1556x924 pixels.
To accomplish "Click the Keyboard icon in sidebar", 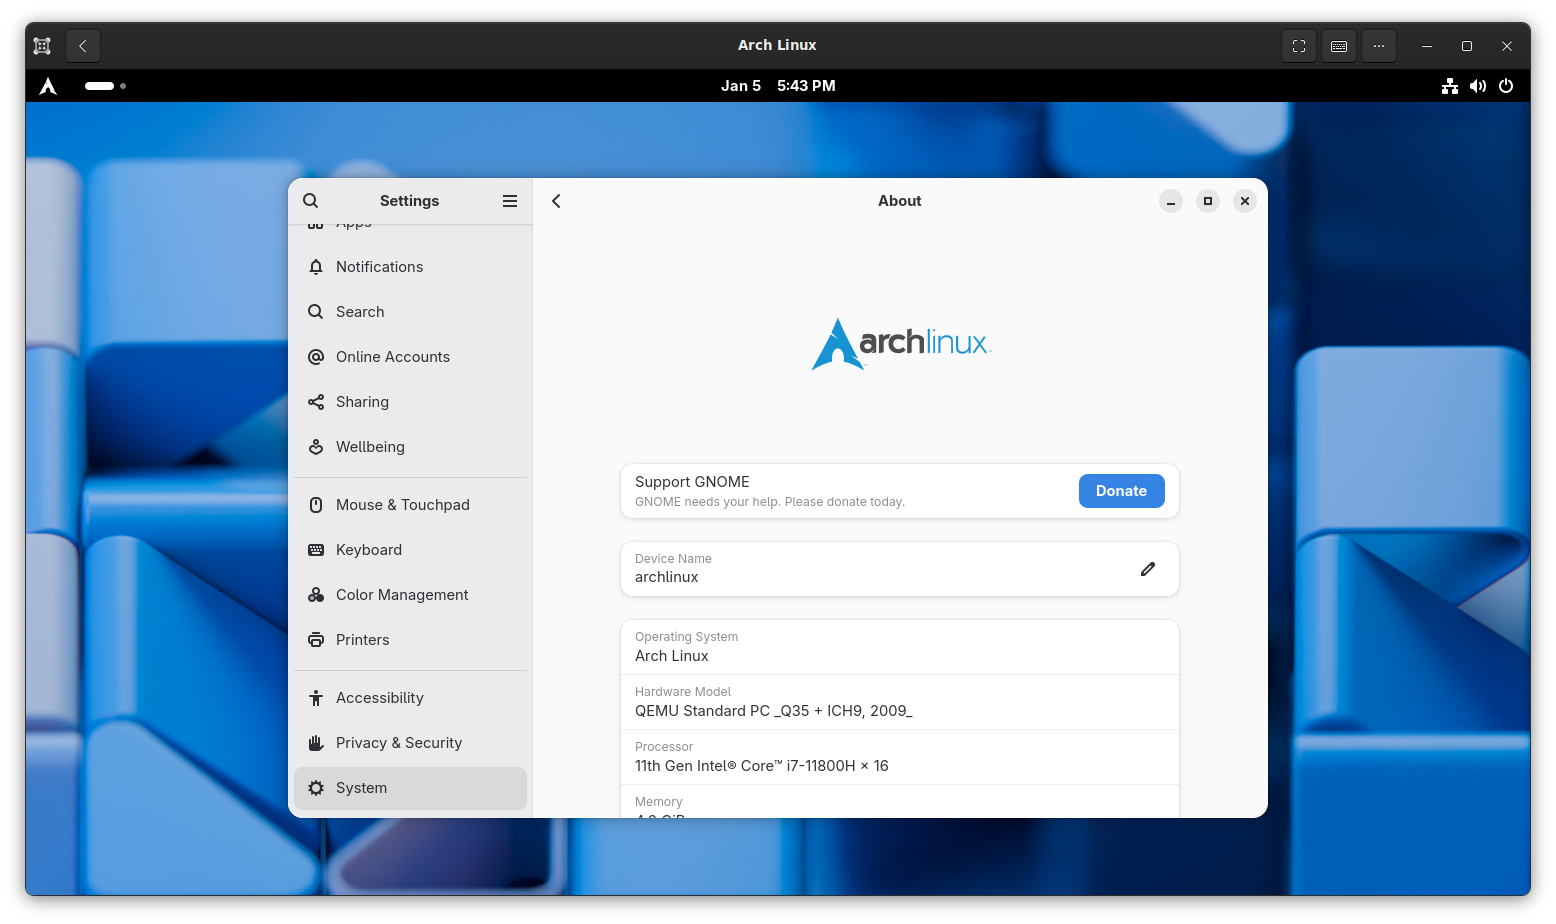I will click(x=316, y=550).
